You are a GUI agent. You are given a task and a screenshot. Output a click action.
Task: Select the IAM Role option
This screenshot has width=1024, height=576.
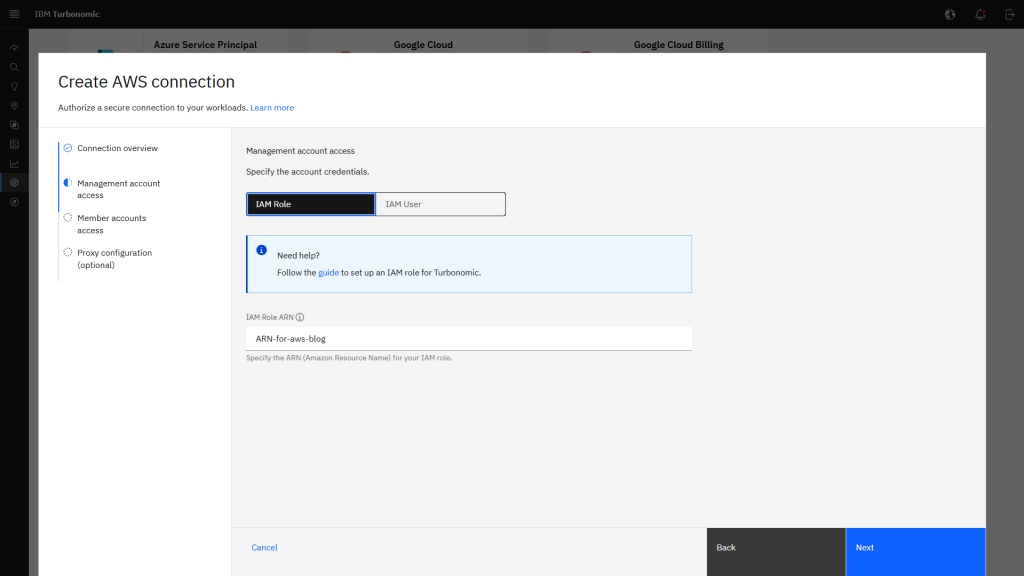(x=311, y=204)
